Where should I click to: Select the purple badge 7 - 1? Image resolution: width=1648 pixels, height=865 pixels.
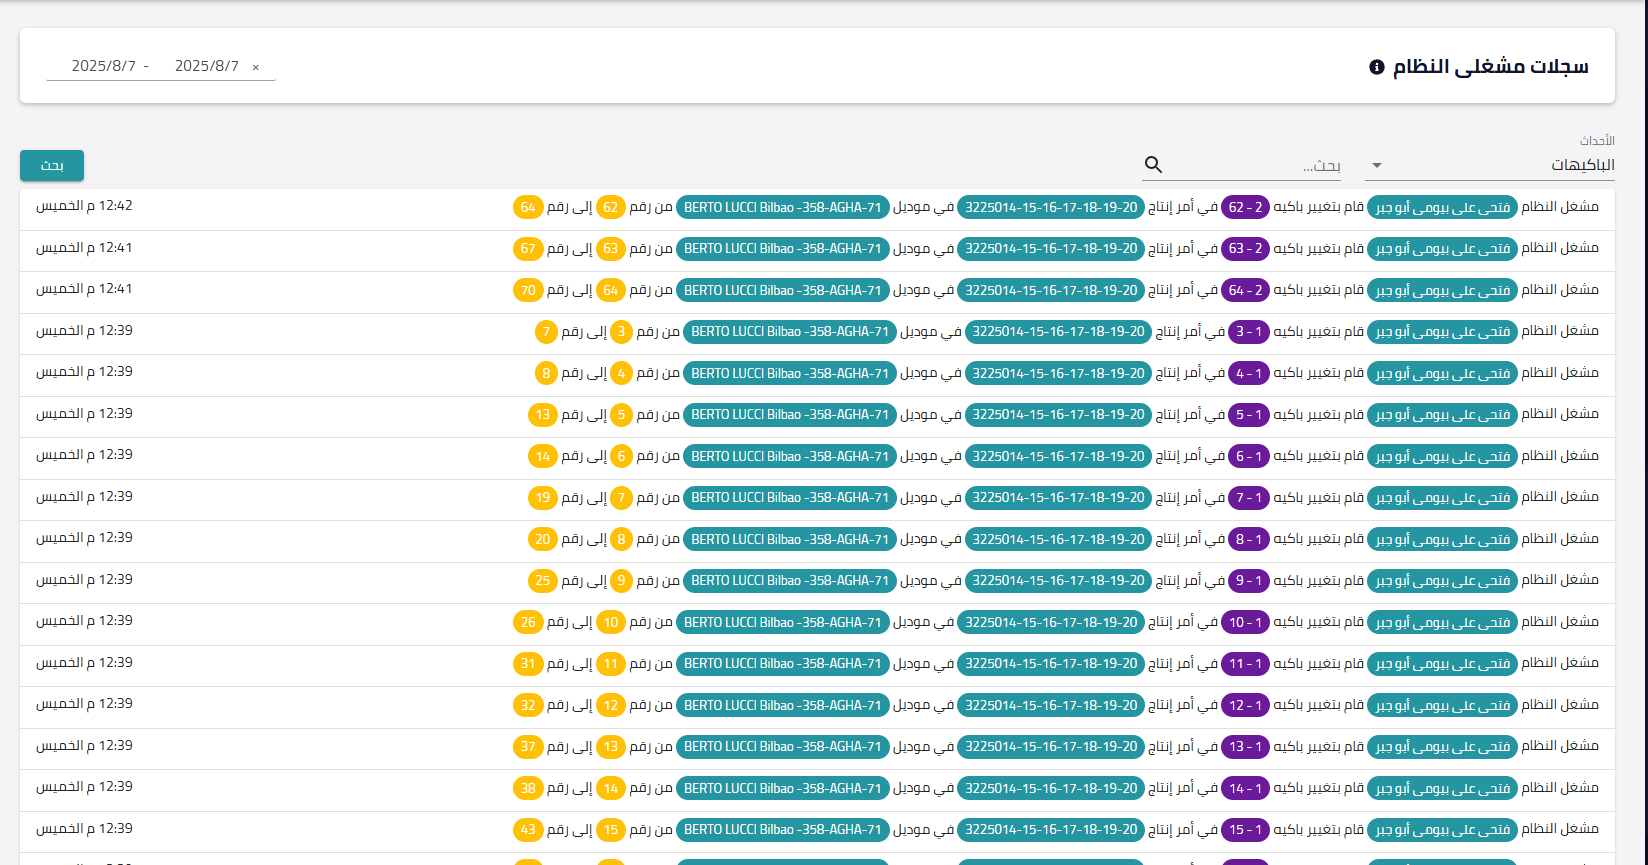pyautogui.click(x=1249, y=497)
